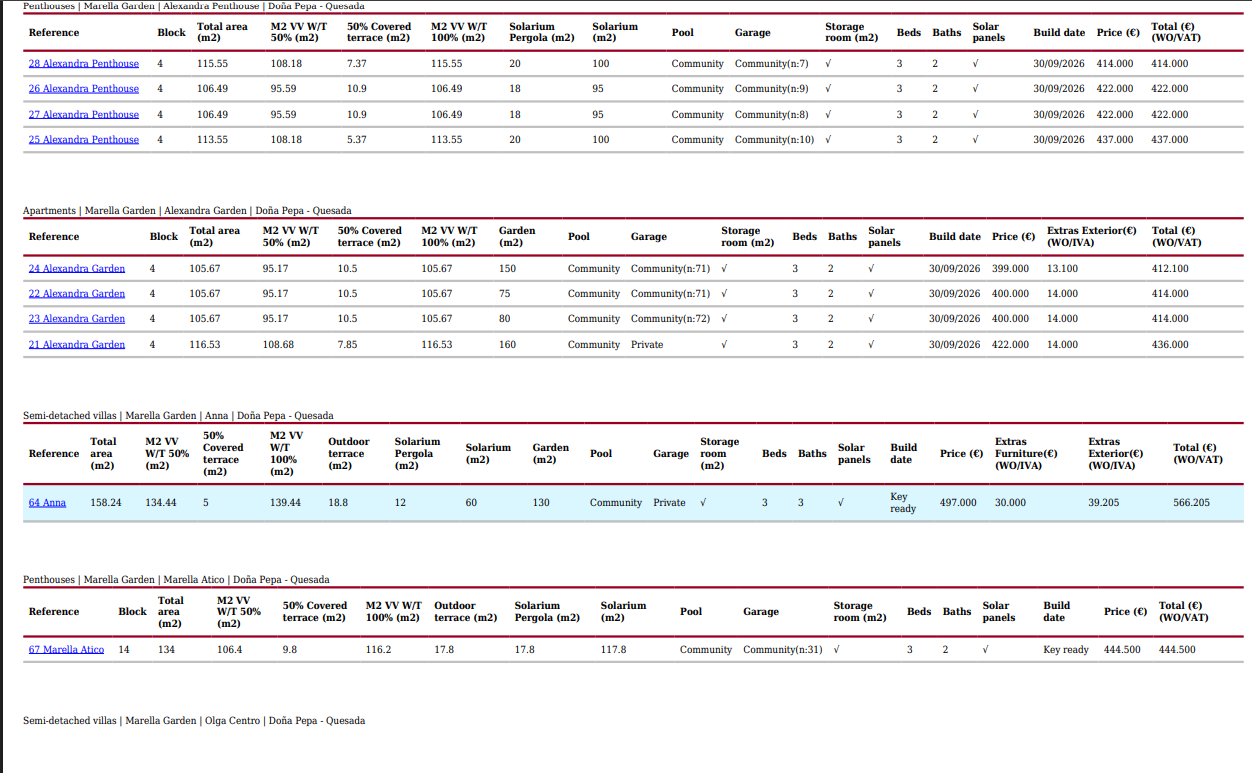Viewport: 1252px width, 773px height.
Task: Click the 67 Marella Atico link
Action: click(66, 650)
